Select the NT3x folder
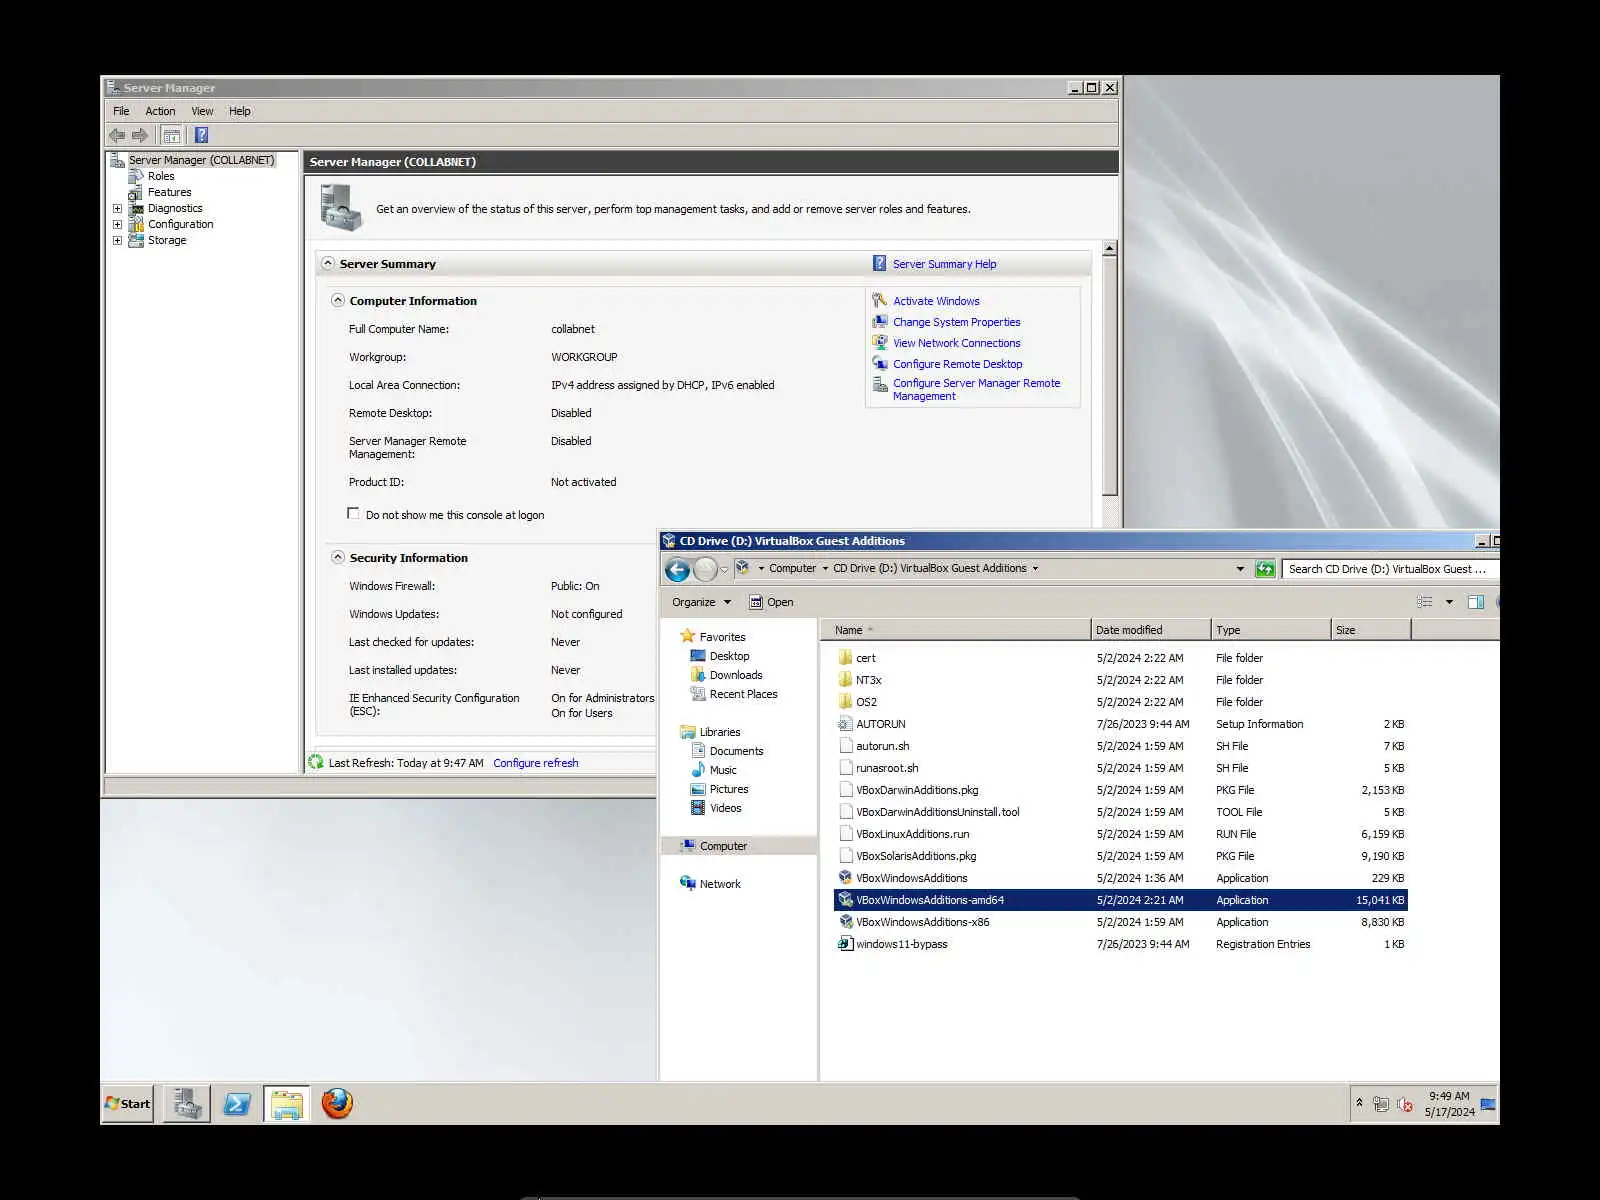Viewport: 1600px width, 1200px height. [868, 680]
